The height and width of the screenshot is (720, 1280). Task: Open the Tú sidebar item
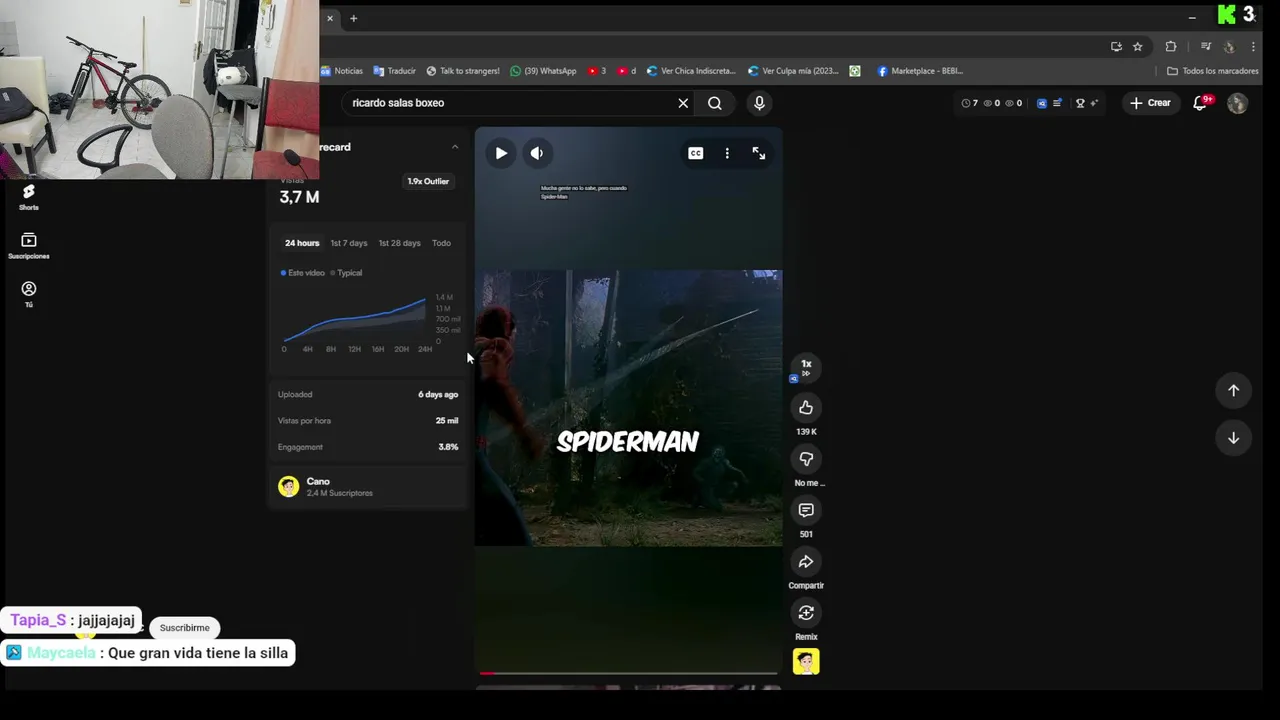click(x=28, y=294)
